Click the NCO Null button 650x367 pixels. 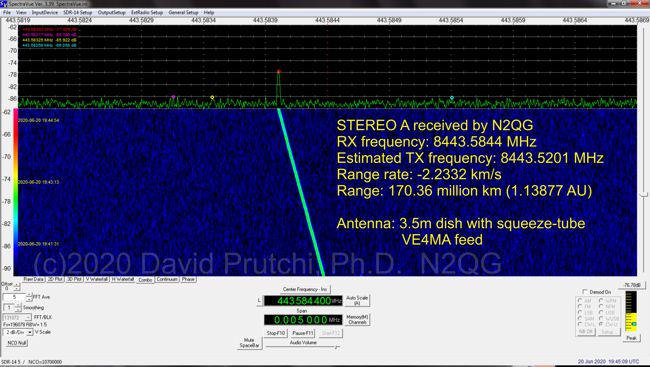(x=17, y=343)
